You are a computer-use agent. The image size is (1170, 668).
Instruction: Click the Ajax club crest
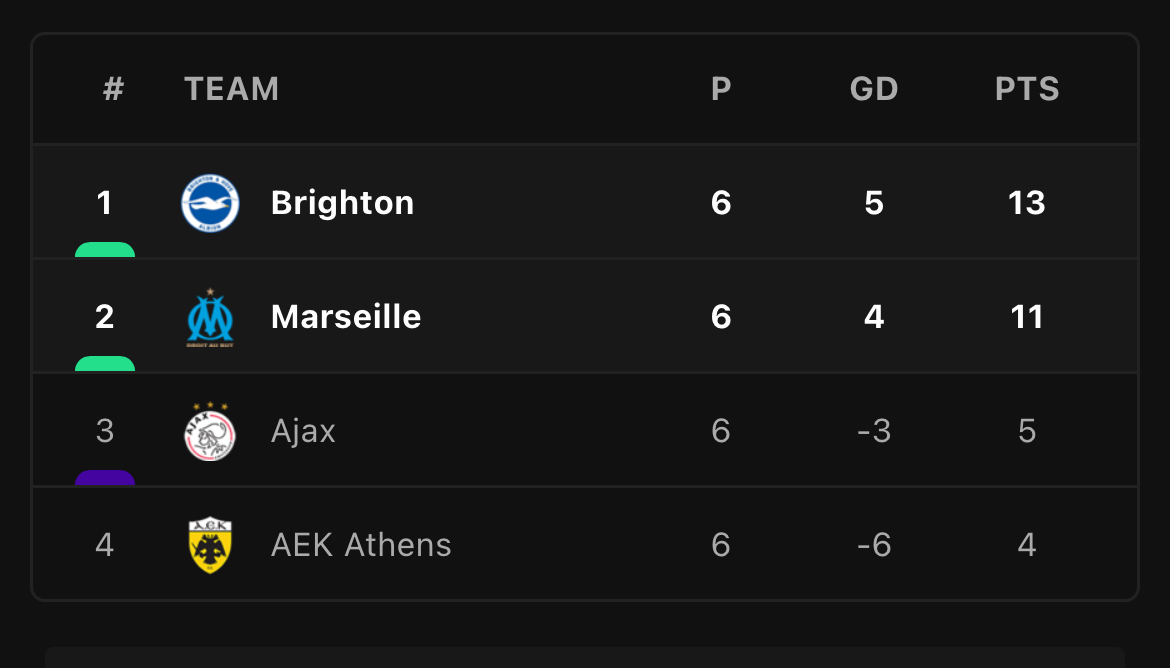210,431
